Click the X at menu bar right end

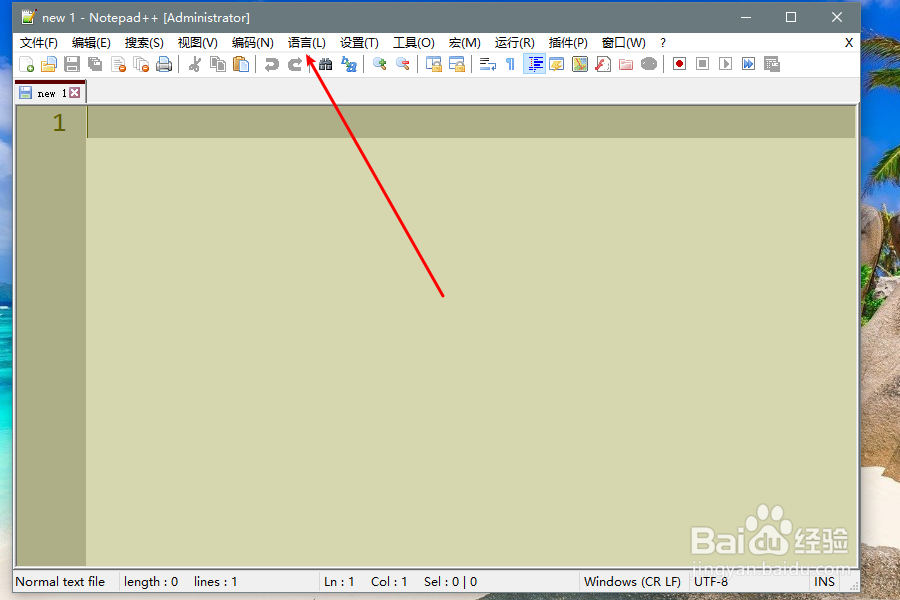849,43
